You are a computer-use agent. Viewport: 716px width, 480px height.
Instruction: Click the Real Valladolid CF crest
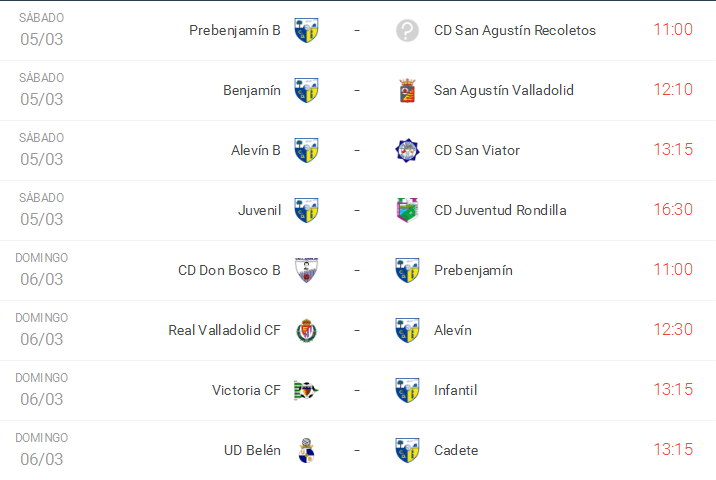(306, 330)
